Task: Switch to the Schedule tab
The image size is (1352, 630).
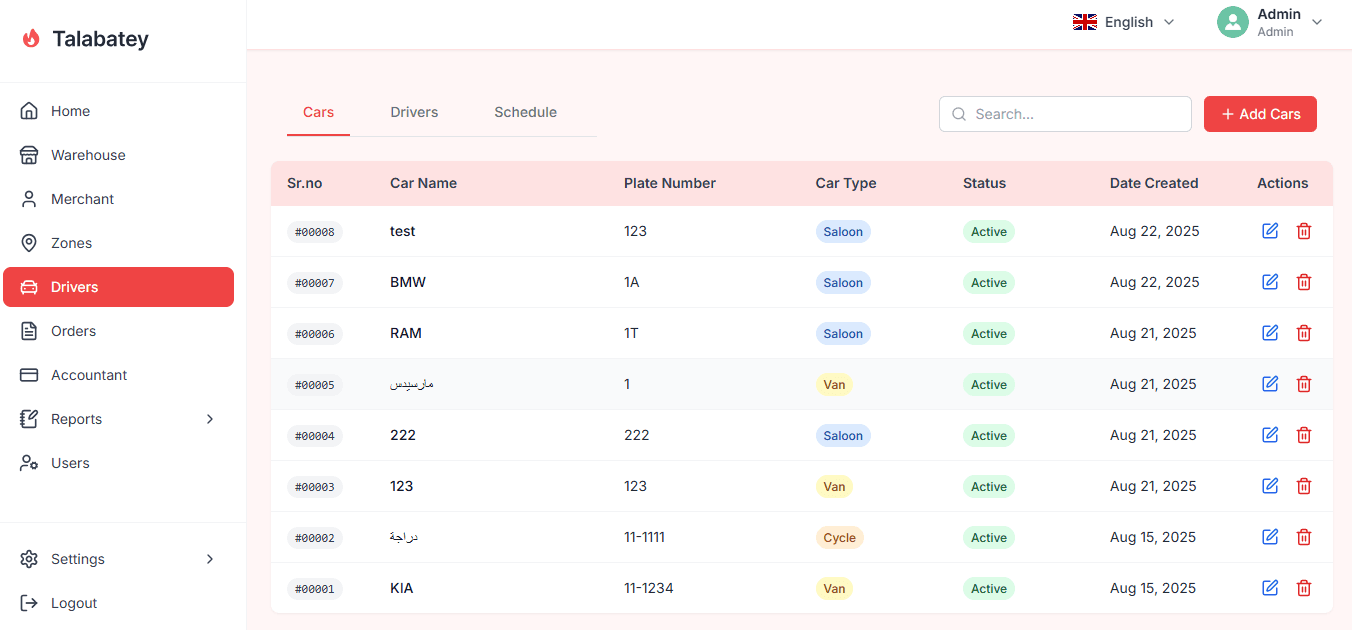Action: pyautogui.click(x=525, y=112)
